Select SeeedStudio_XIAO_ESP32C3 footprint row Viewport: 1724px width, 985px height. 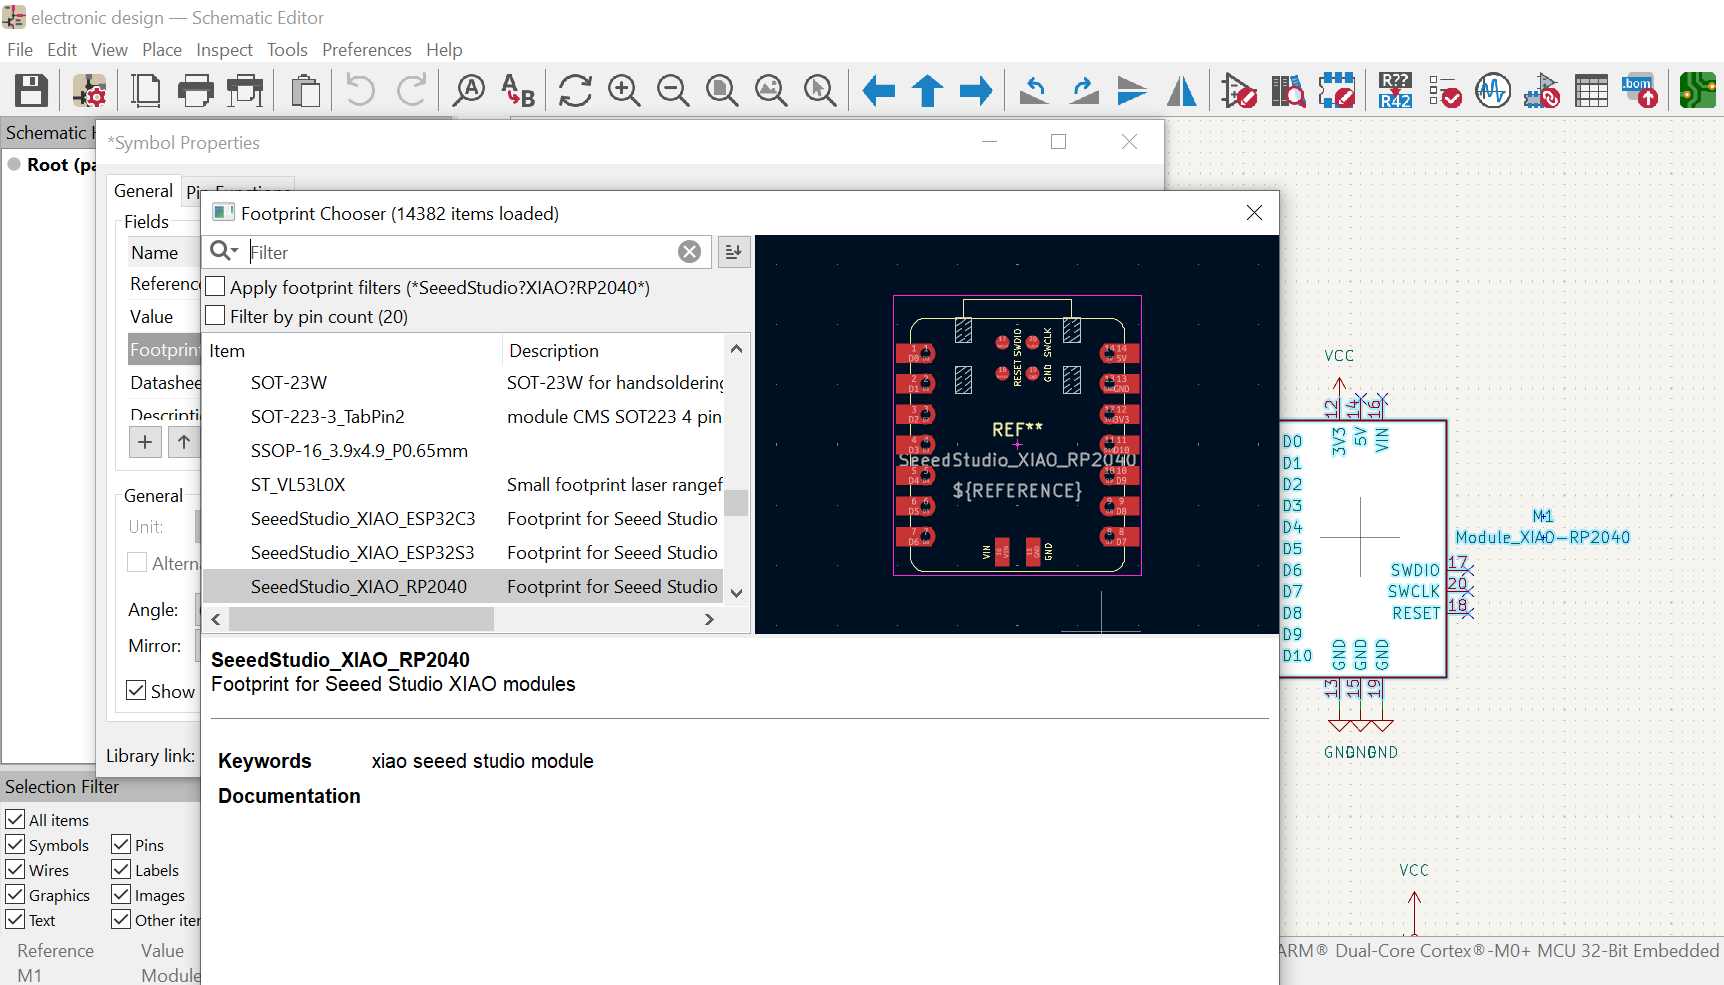(462, 519)
